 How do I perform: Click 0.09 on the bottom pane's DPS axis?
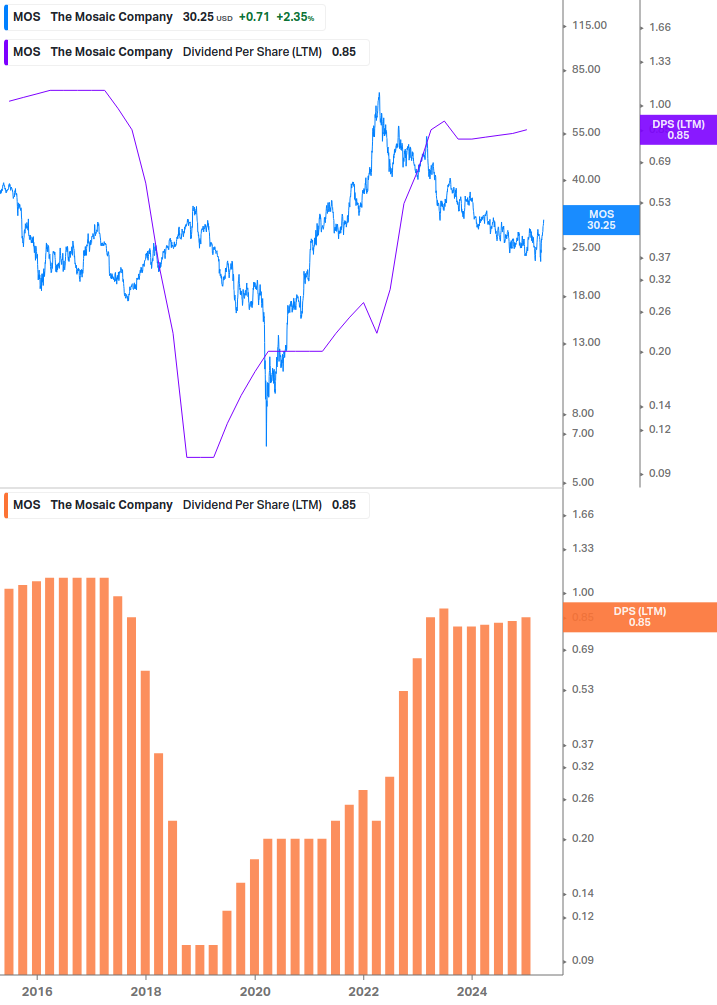click(583, 960)
